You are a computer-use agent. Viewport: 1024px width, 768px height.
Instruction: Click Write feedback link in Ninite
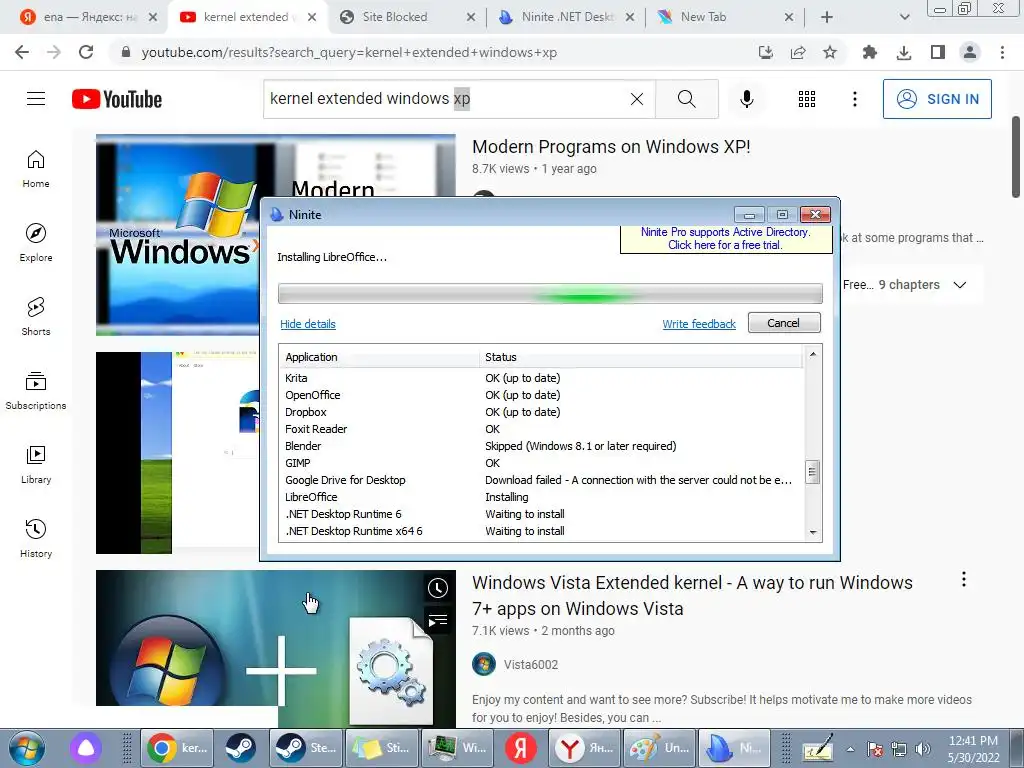pyautogui.click(x=699, y=324)
